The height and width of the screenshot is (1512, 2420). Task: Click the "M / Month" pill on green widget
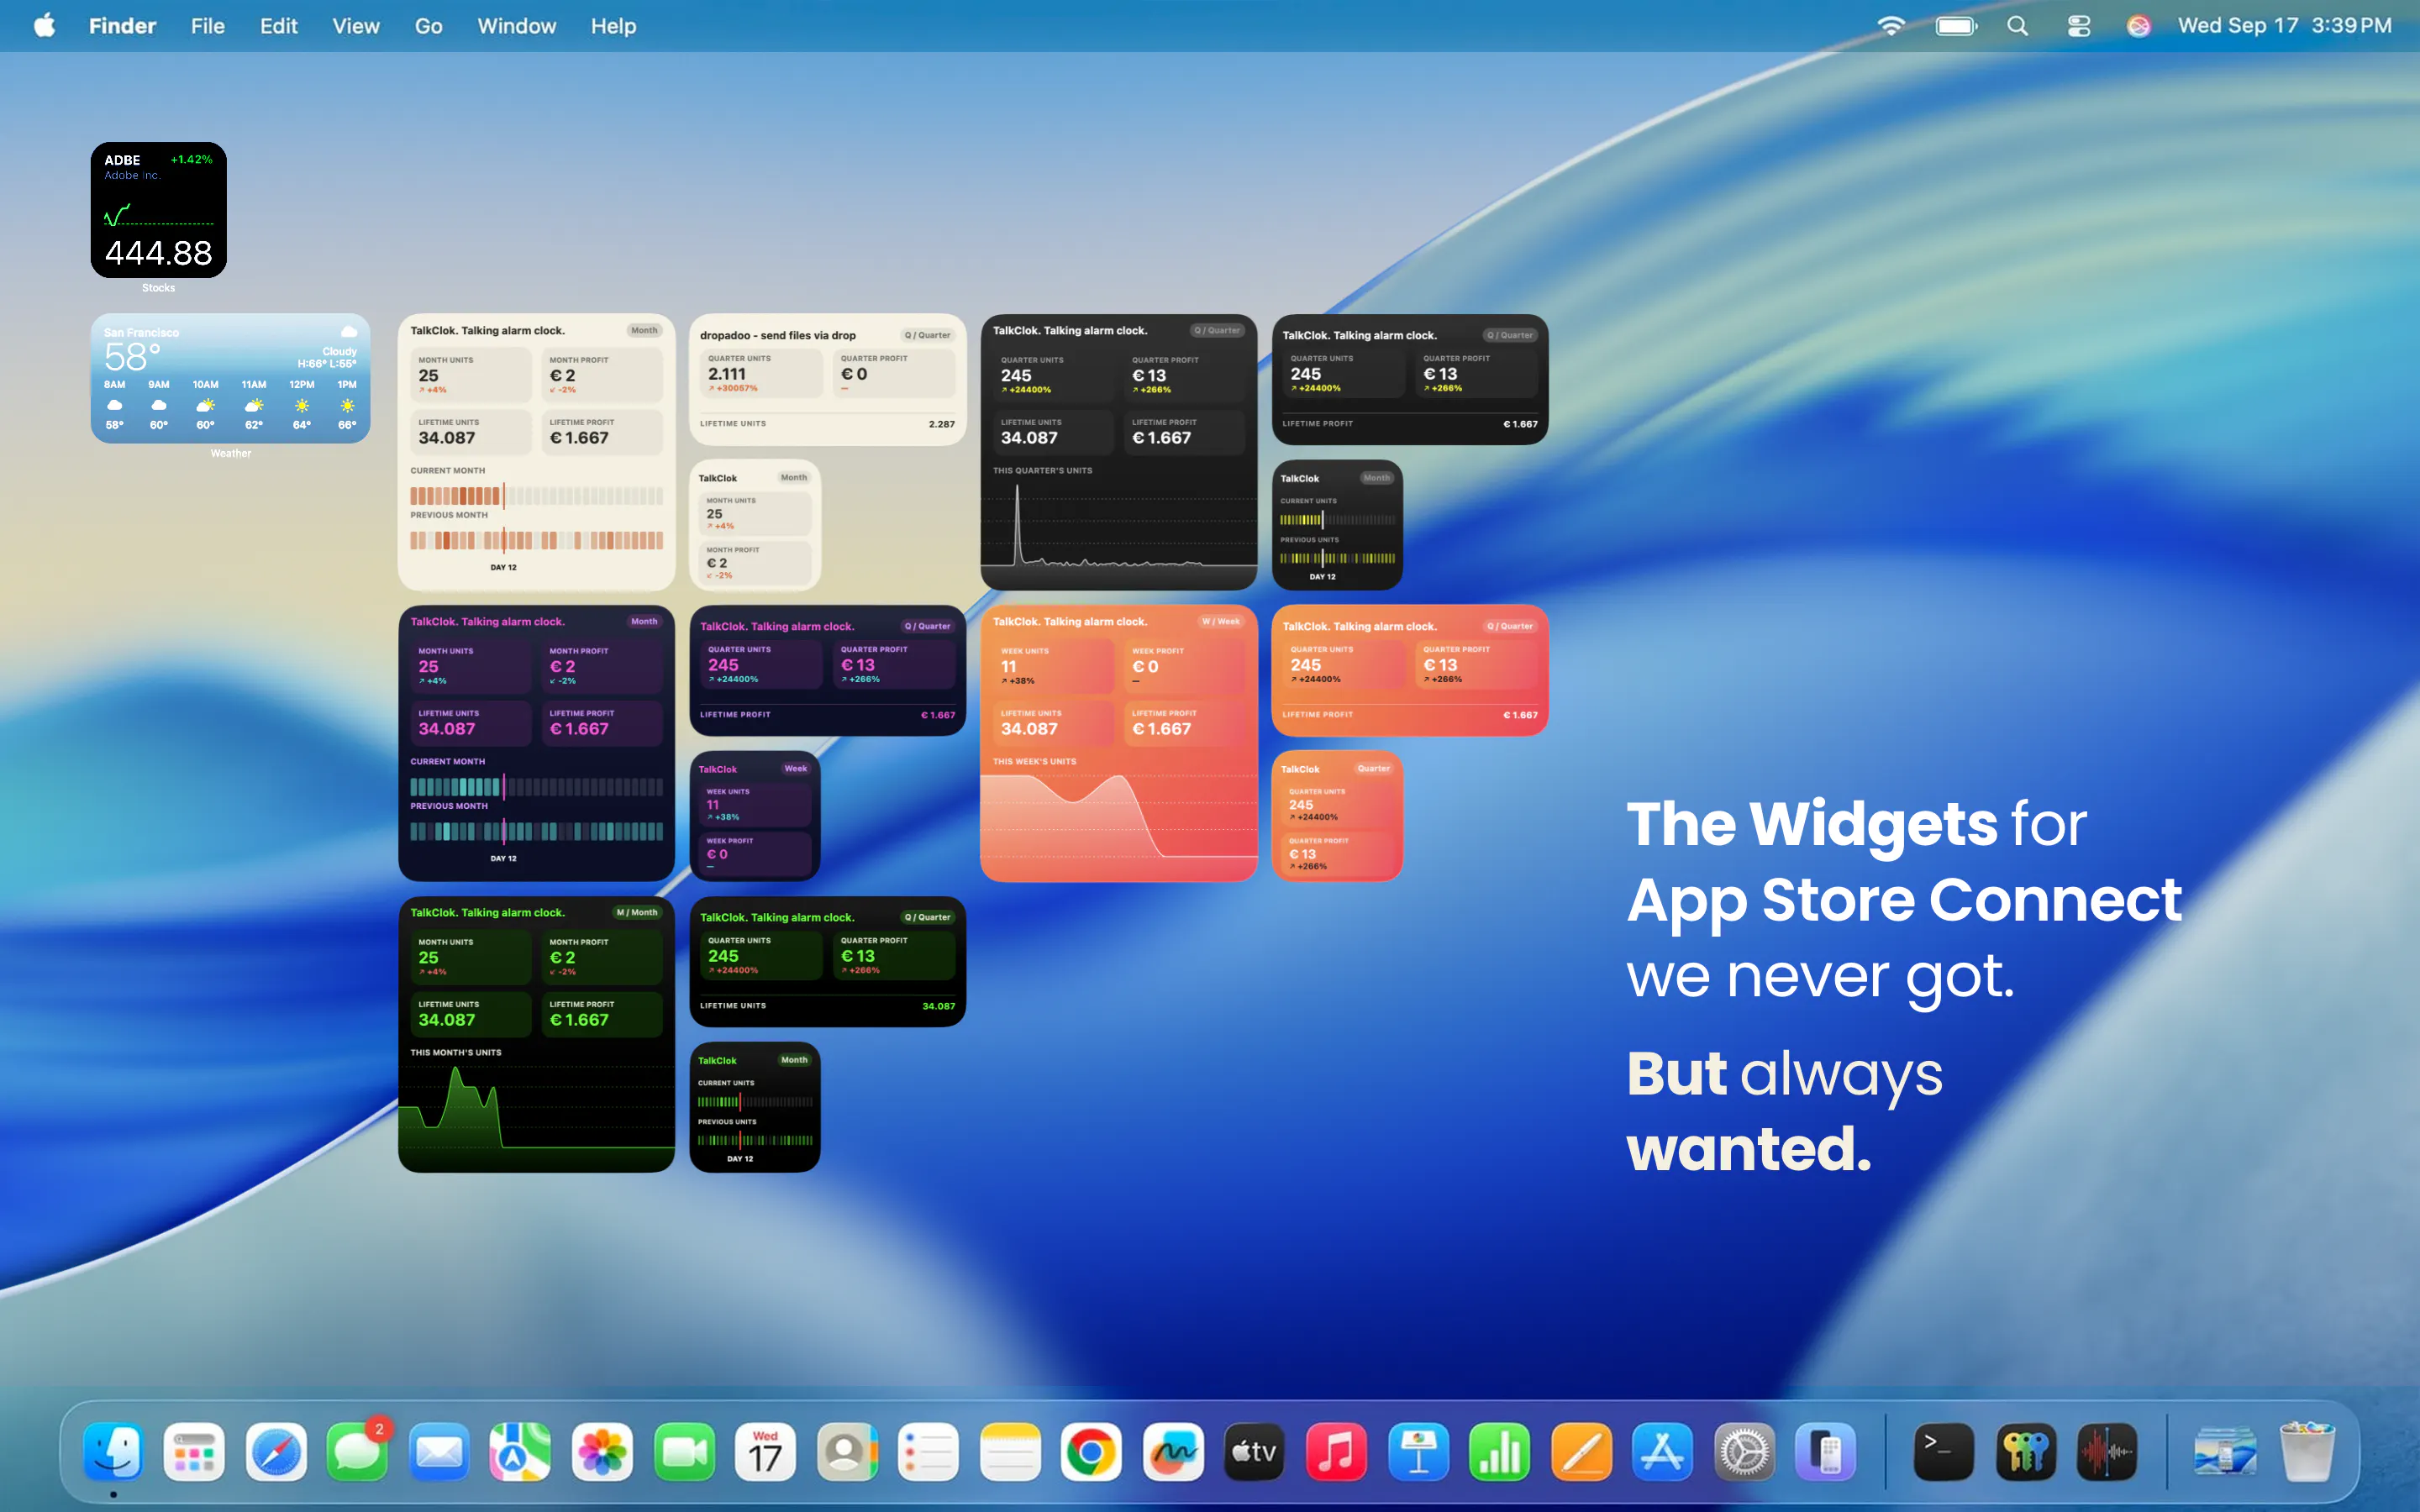click(x=637, y=912)
